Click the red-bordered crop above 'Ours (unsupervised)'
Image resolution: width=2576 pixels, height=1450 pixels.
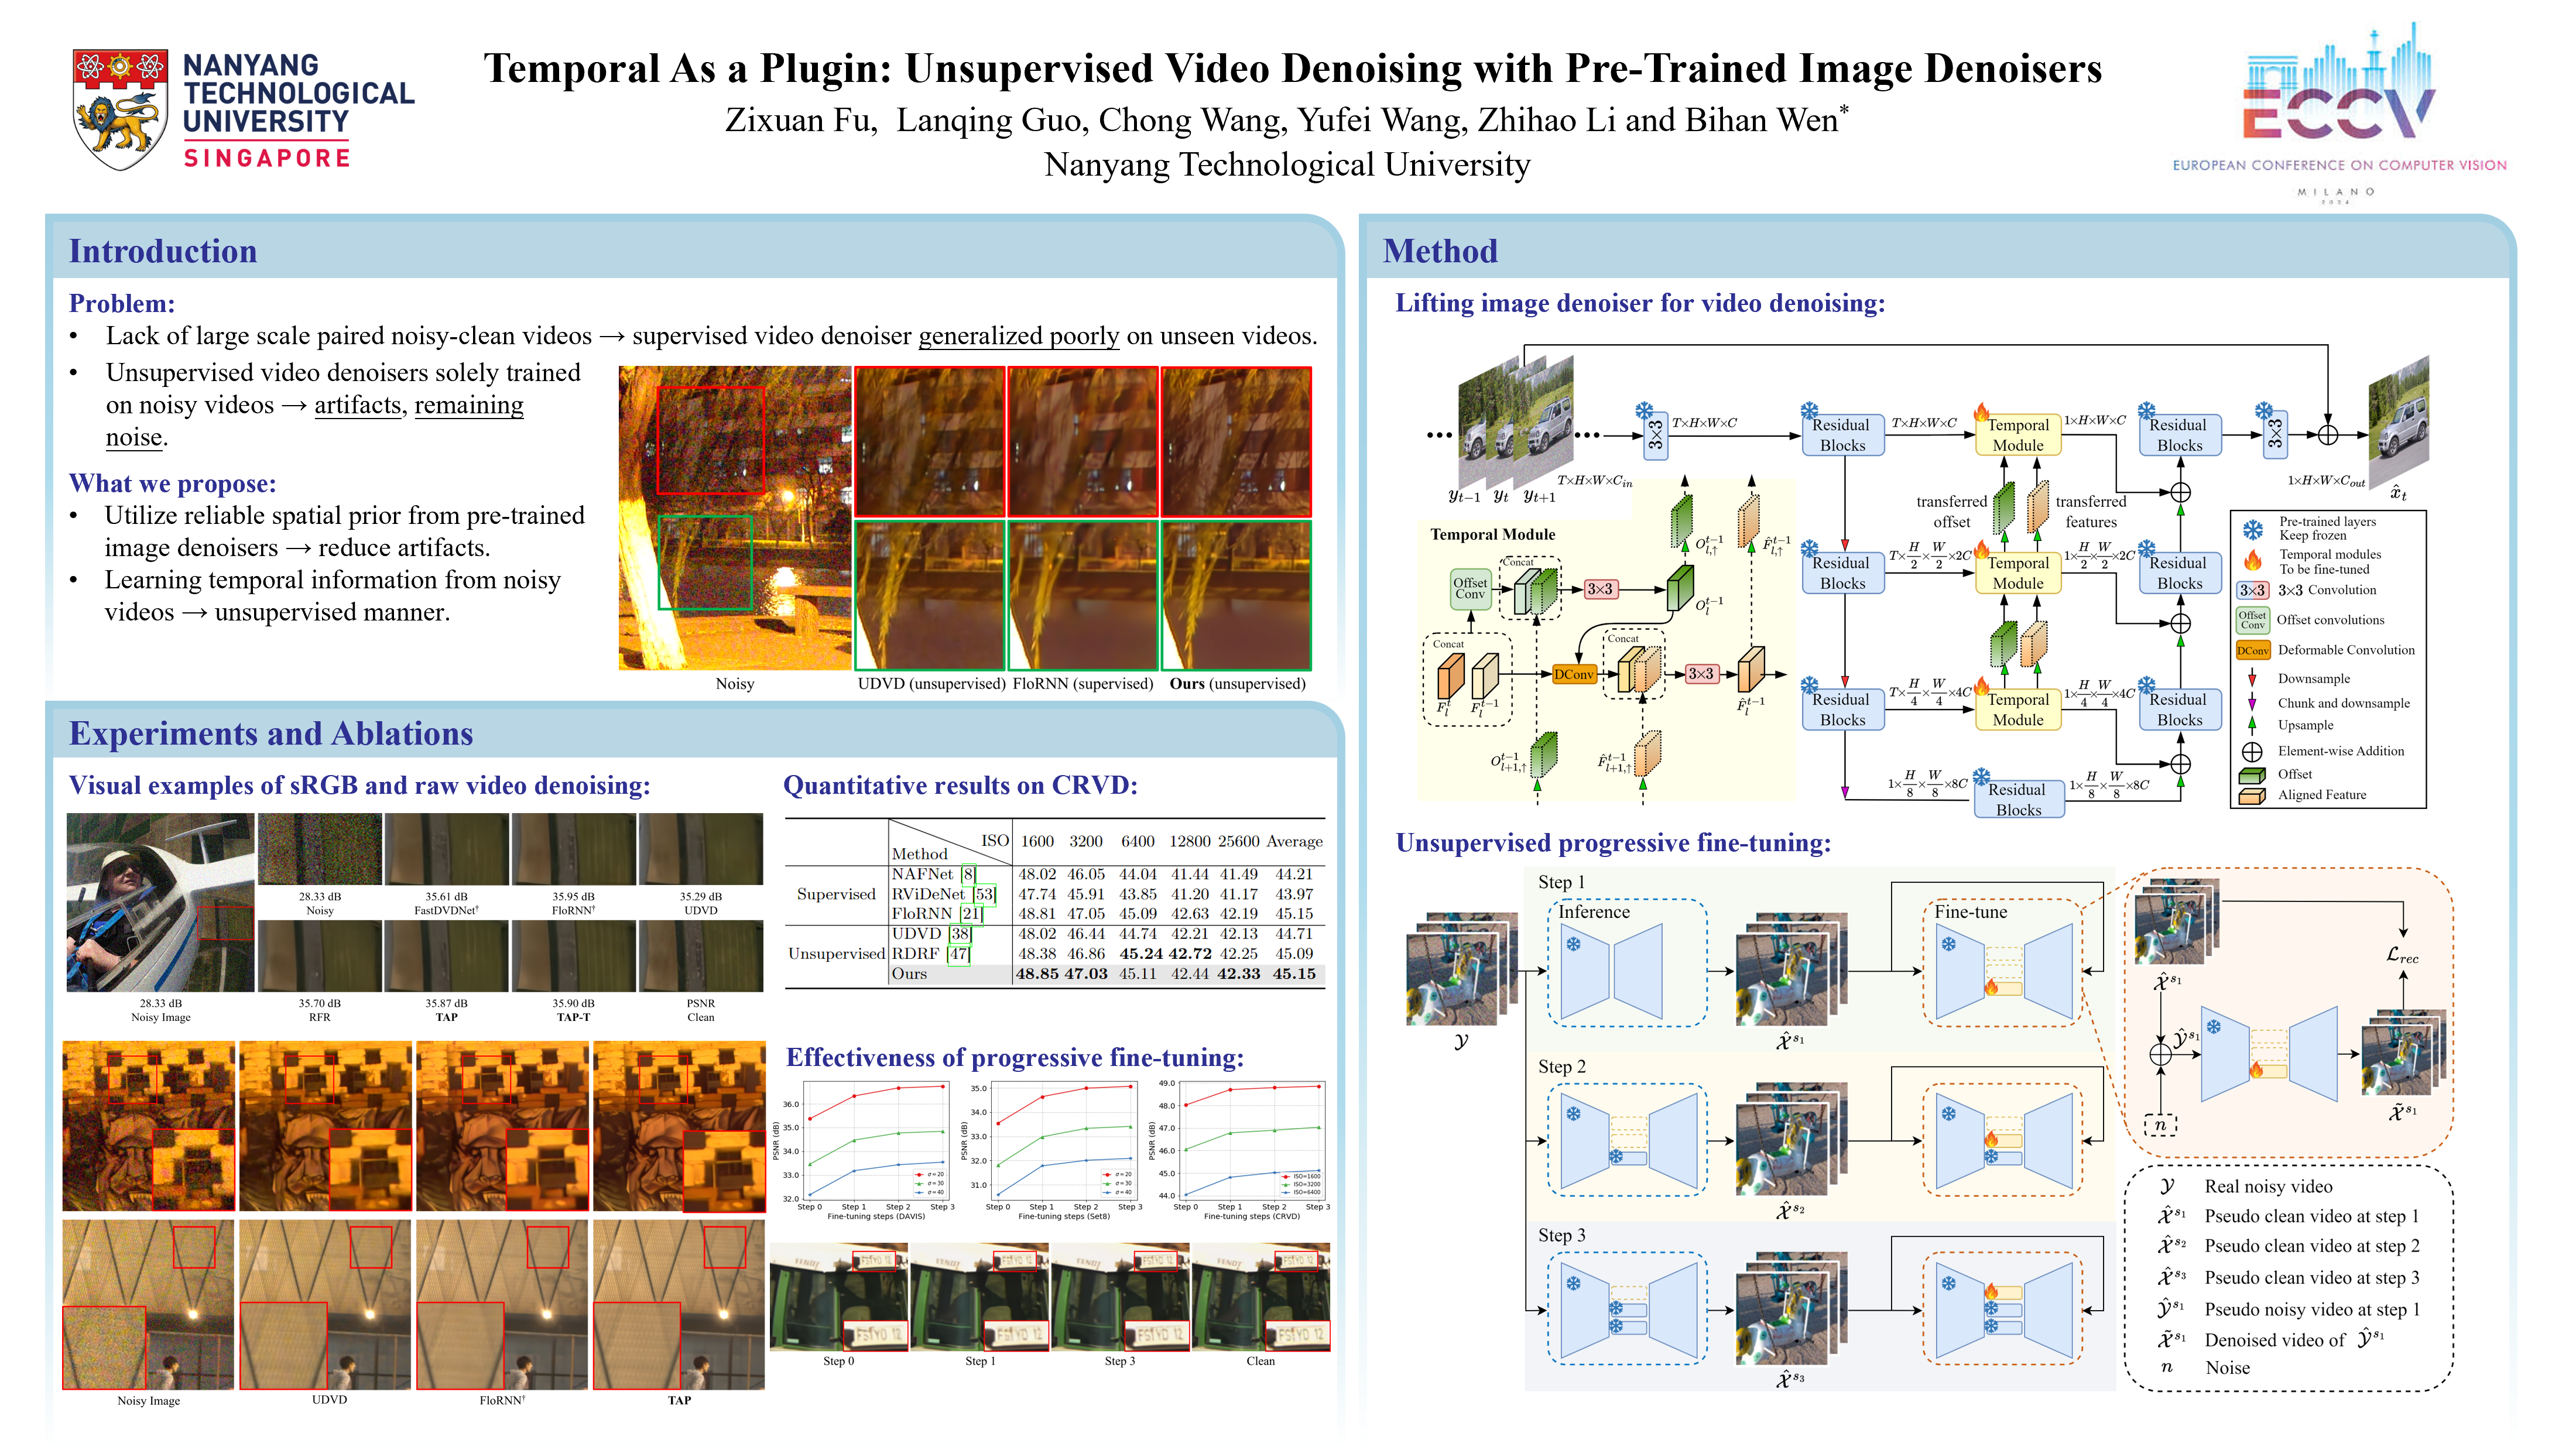pos(1236,442)
